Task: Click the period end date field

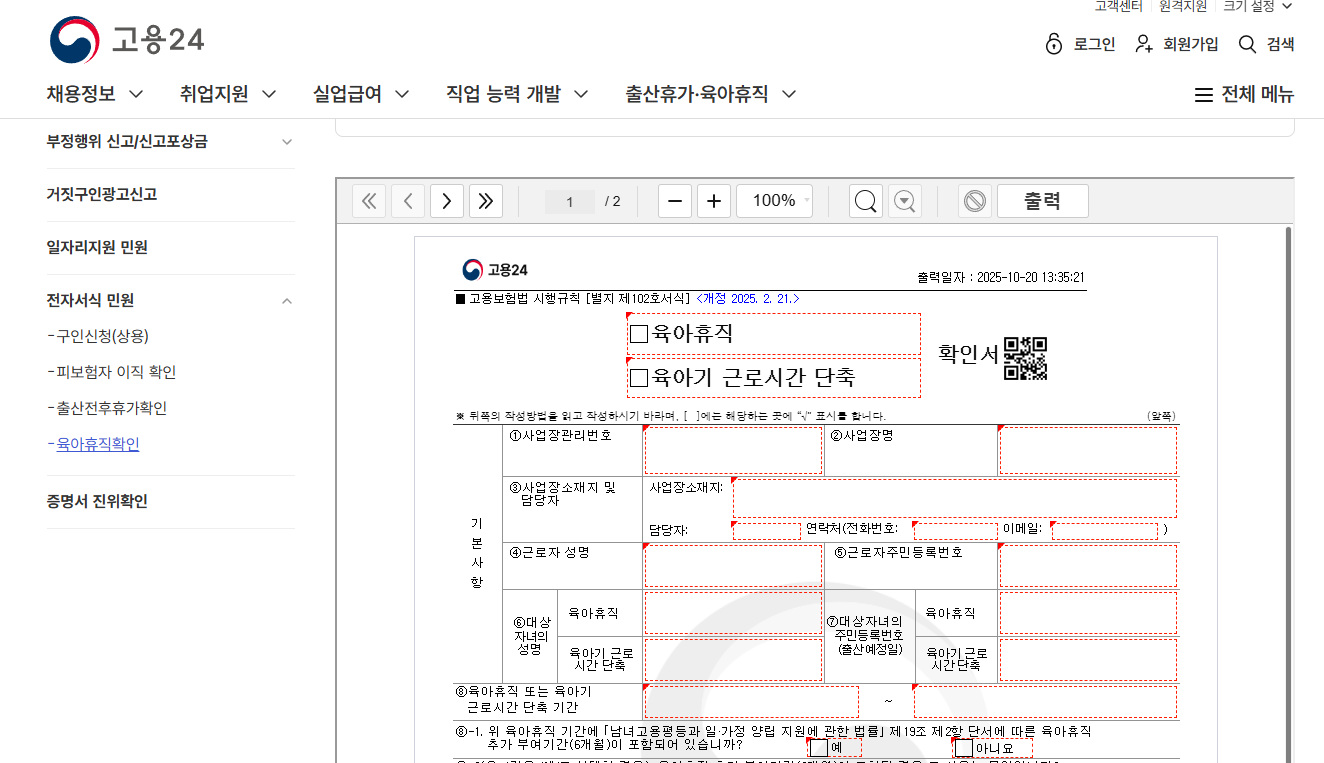Action: (1045, 702)
